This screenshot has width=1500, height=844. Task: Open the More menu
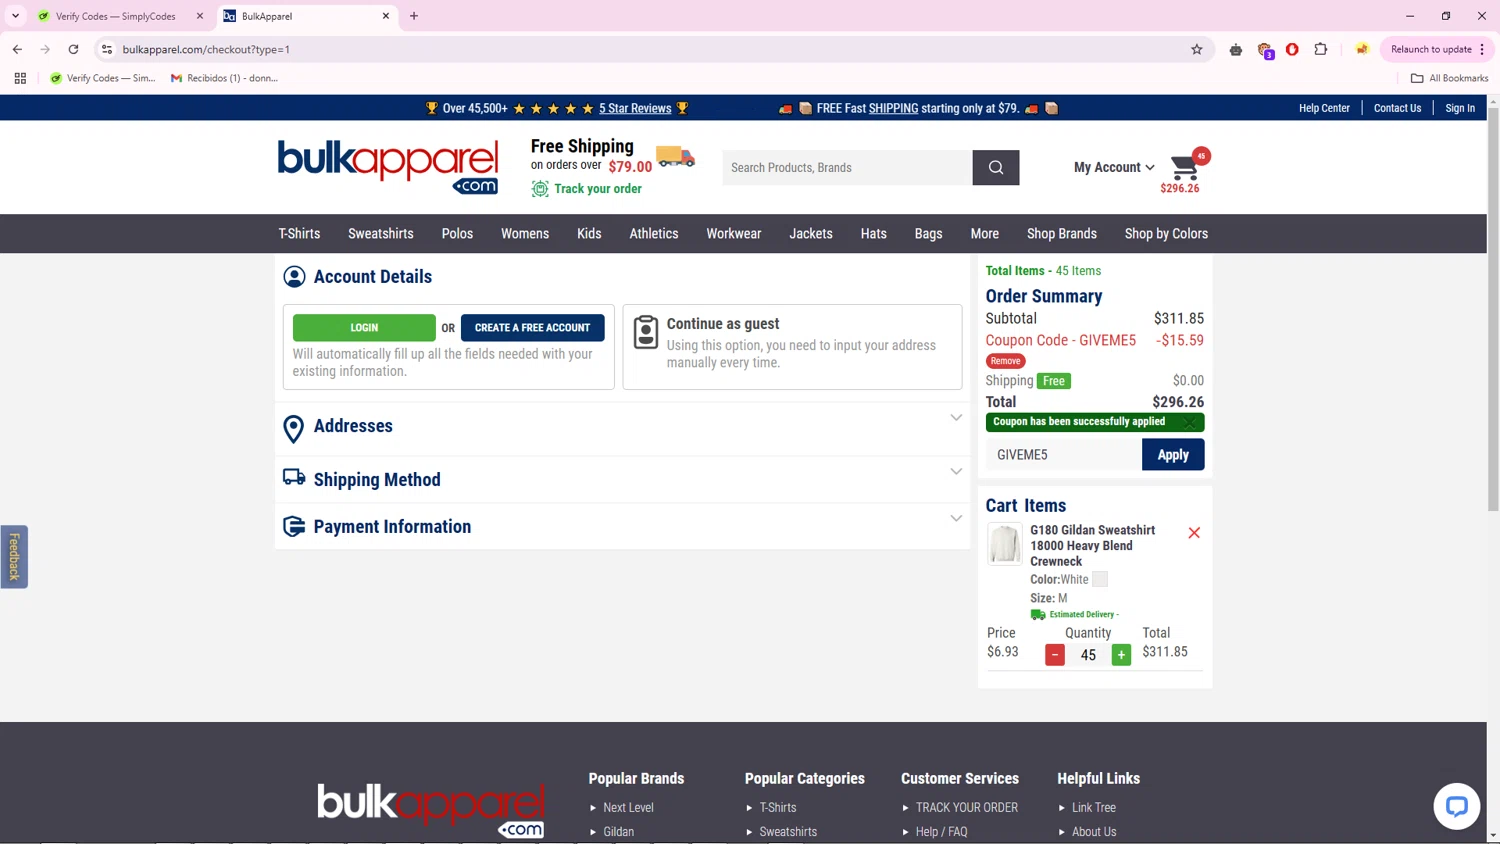pos(985,234)
